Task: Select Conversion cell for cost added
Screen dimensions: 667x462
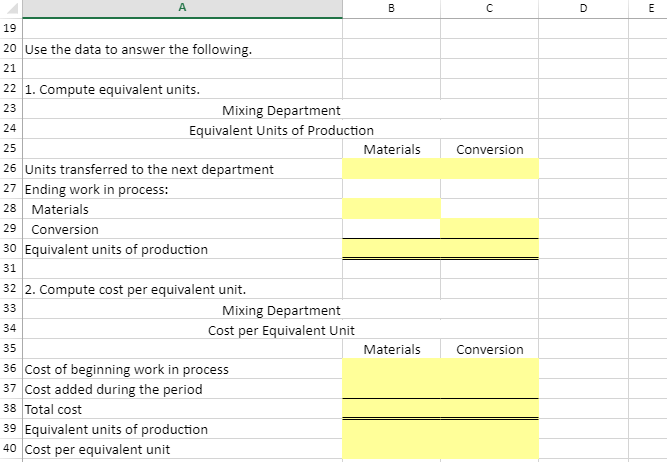Action: (489, 389)
